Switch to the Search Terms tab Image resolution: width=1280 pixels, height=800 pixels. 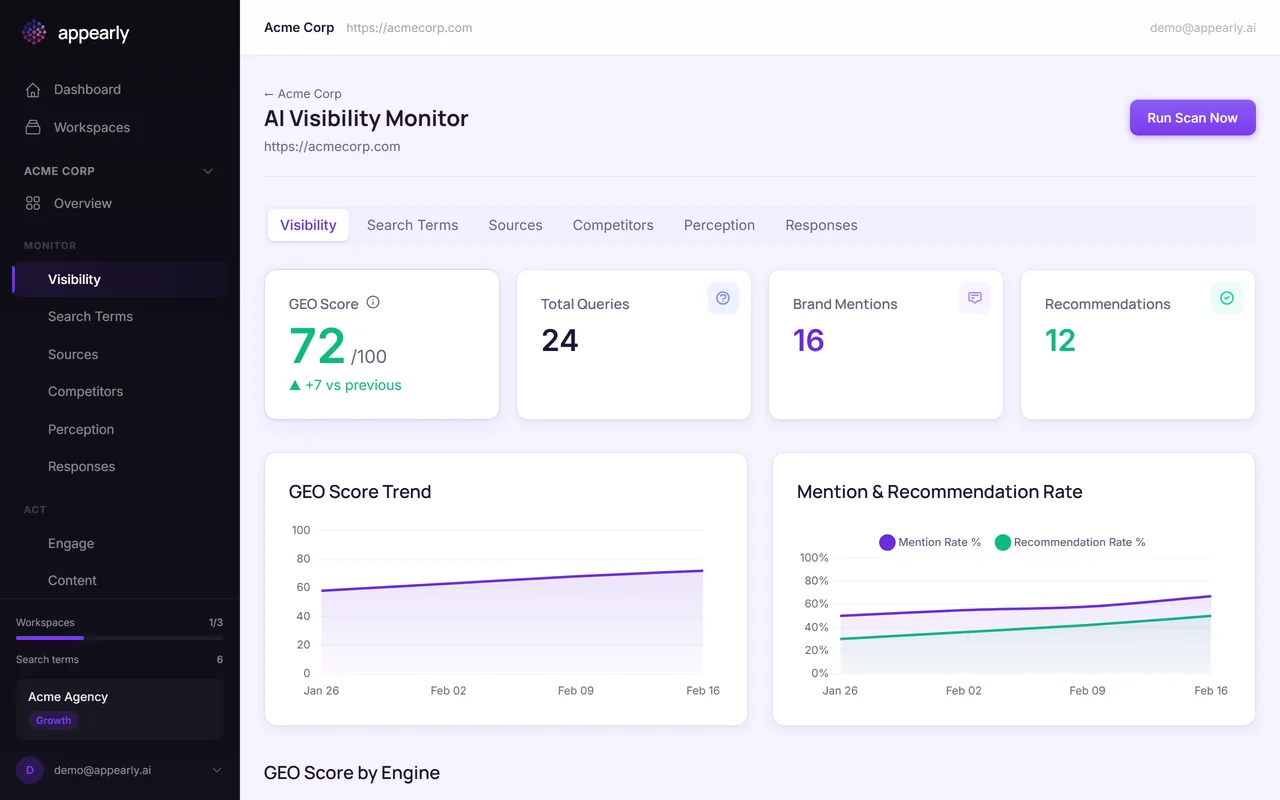click(412, 225)
